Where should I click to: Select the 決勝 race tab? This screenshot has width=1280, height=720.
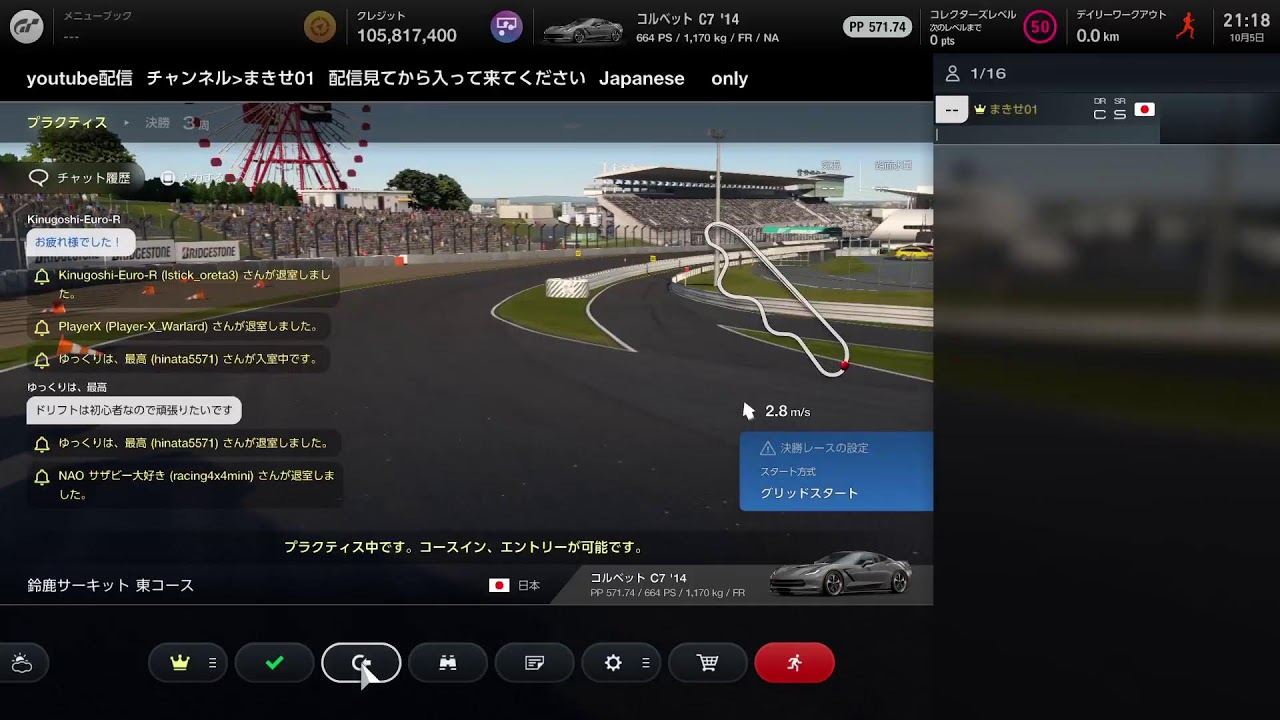tap(158, 123)
